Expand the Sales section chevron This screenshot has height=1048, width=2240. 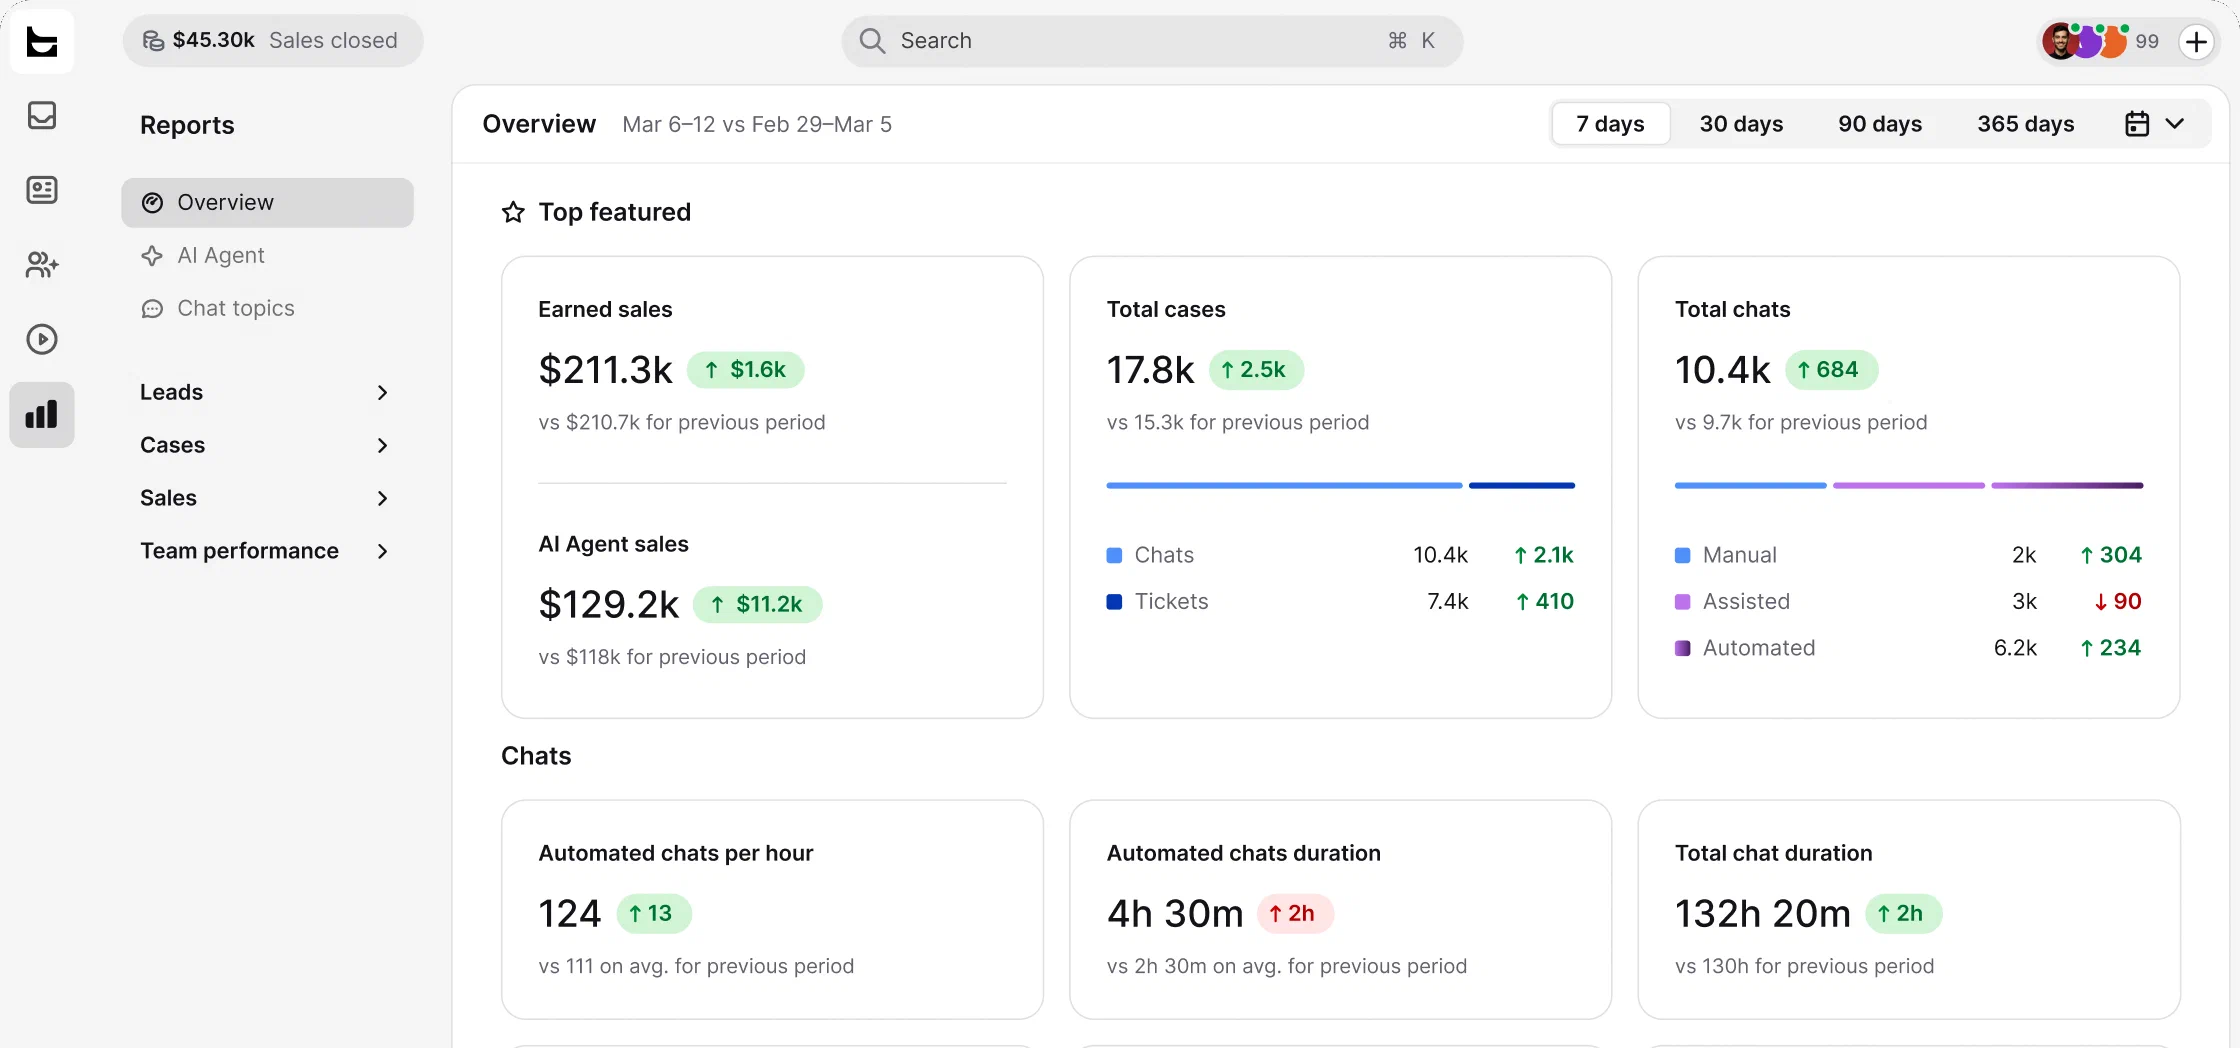[x=382, y=498]
